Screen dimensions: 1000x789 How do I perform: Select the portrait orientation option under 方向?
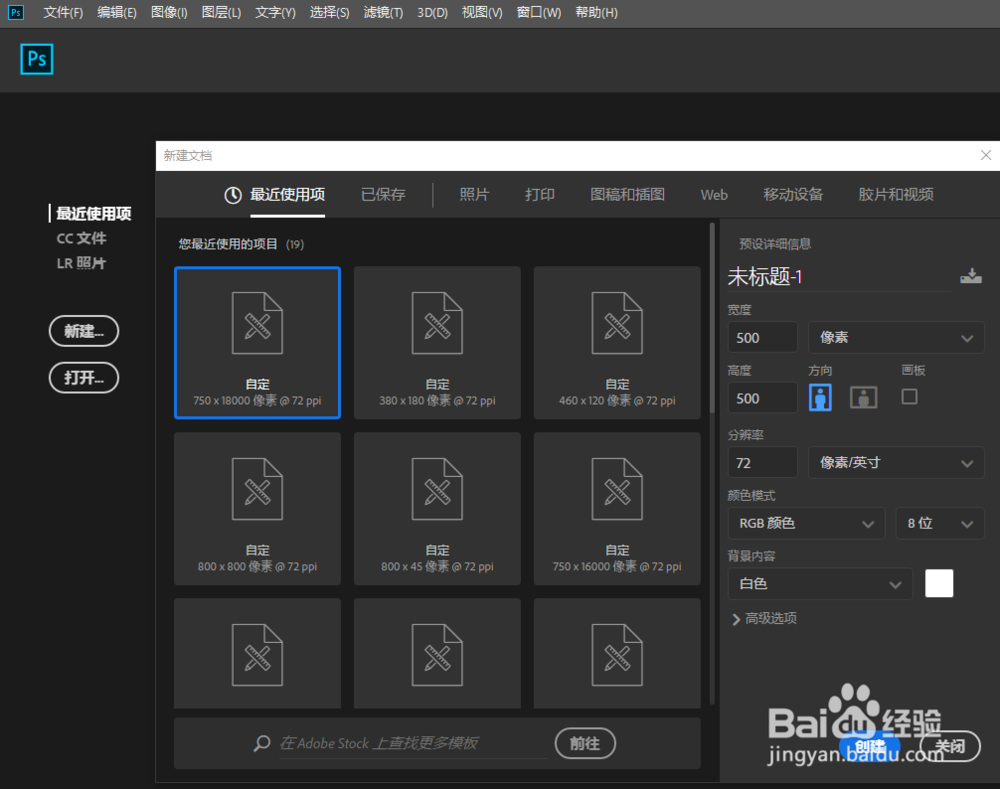point(820,397)
